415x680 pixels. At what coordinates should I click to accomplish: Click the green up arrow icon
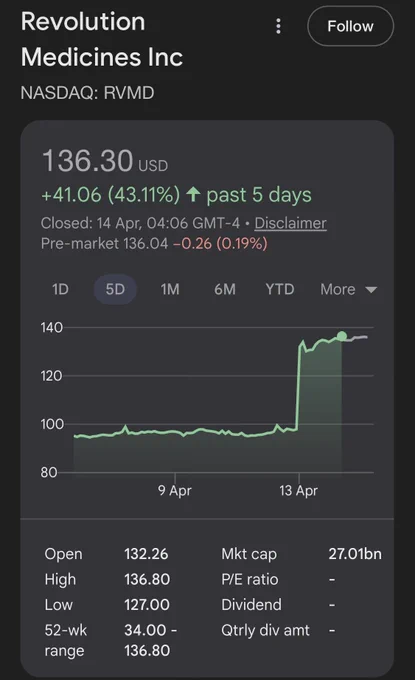click(193, 194)
